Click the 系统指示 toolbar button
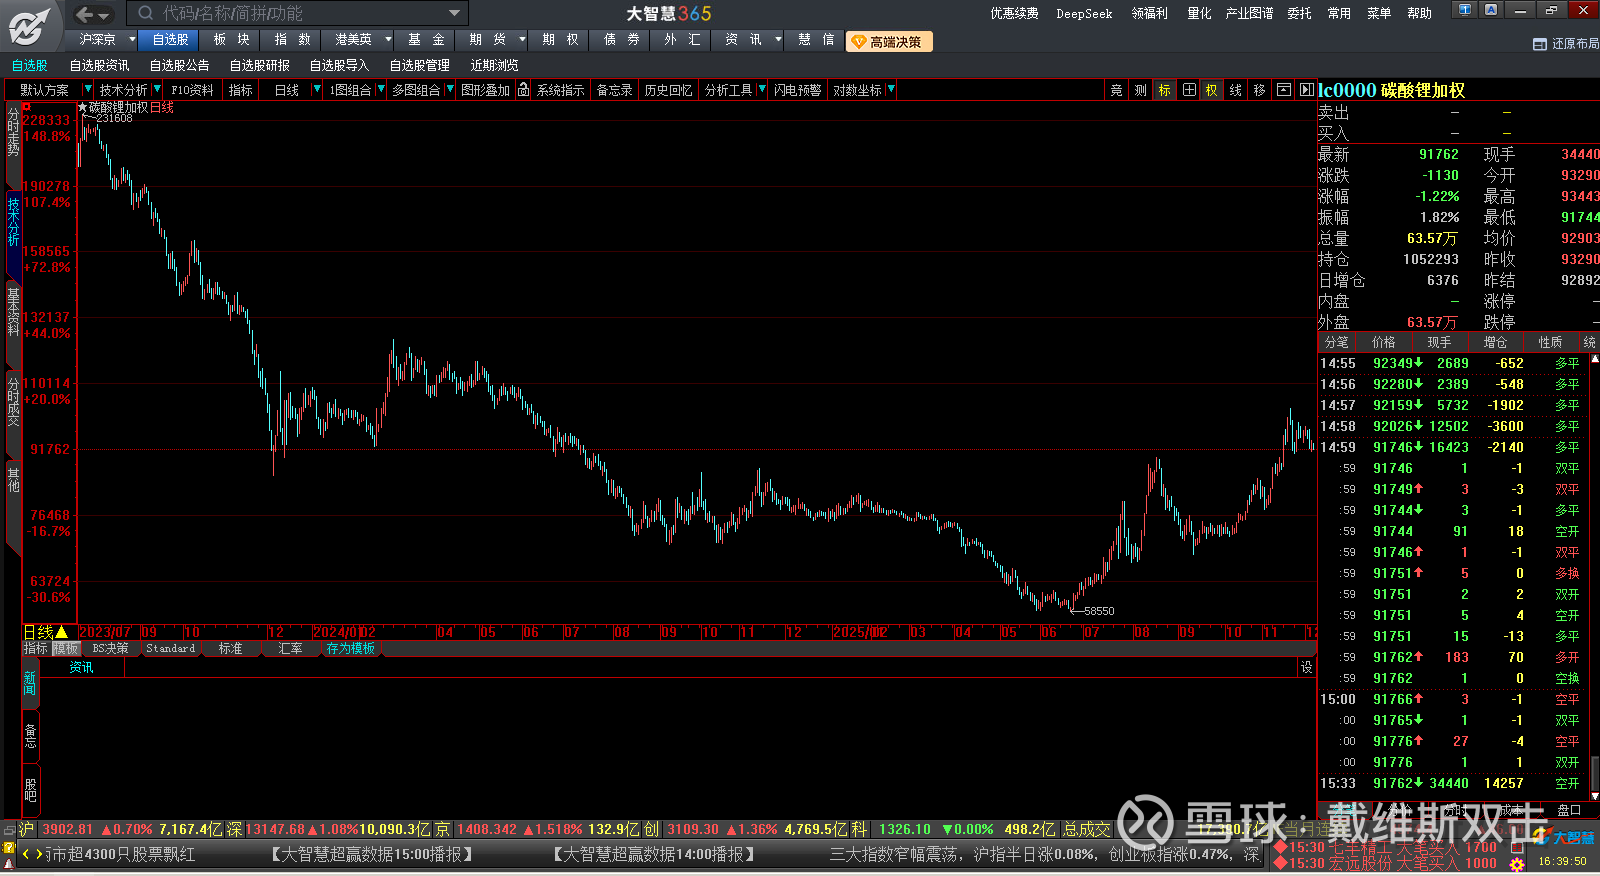This screenshot has height=876, width=1600. (560, 90)
